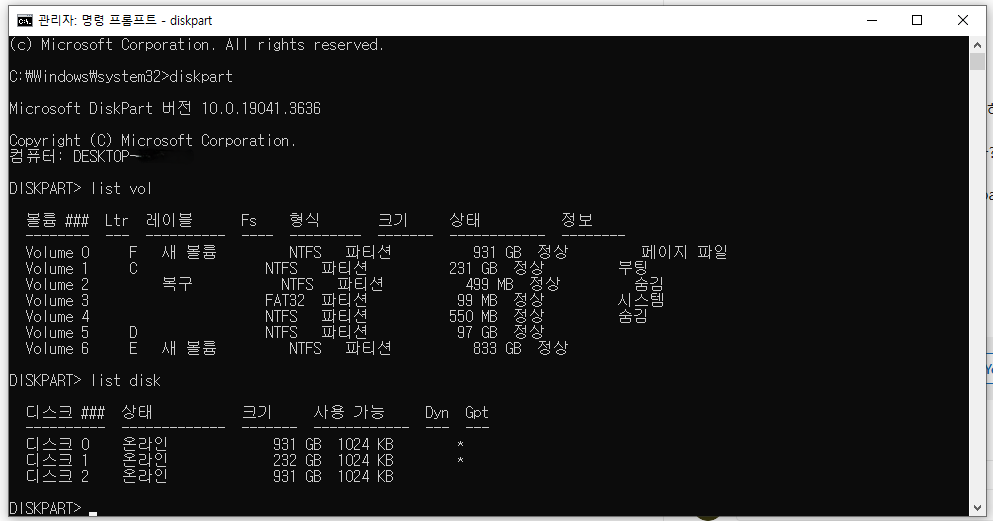Image resolution: width=993 pixels, height=521 pixels.
Task: Click the 'C:\Windows\system32>diskpart' line
Action: pos(121,77)
